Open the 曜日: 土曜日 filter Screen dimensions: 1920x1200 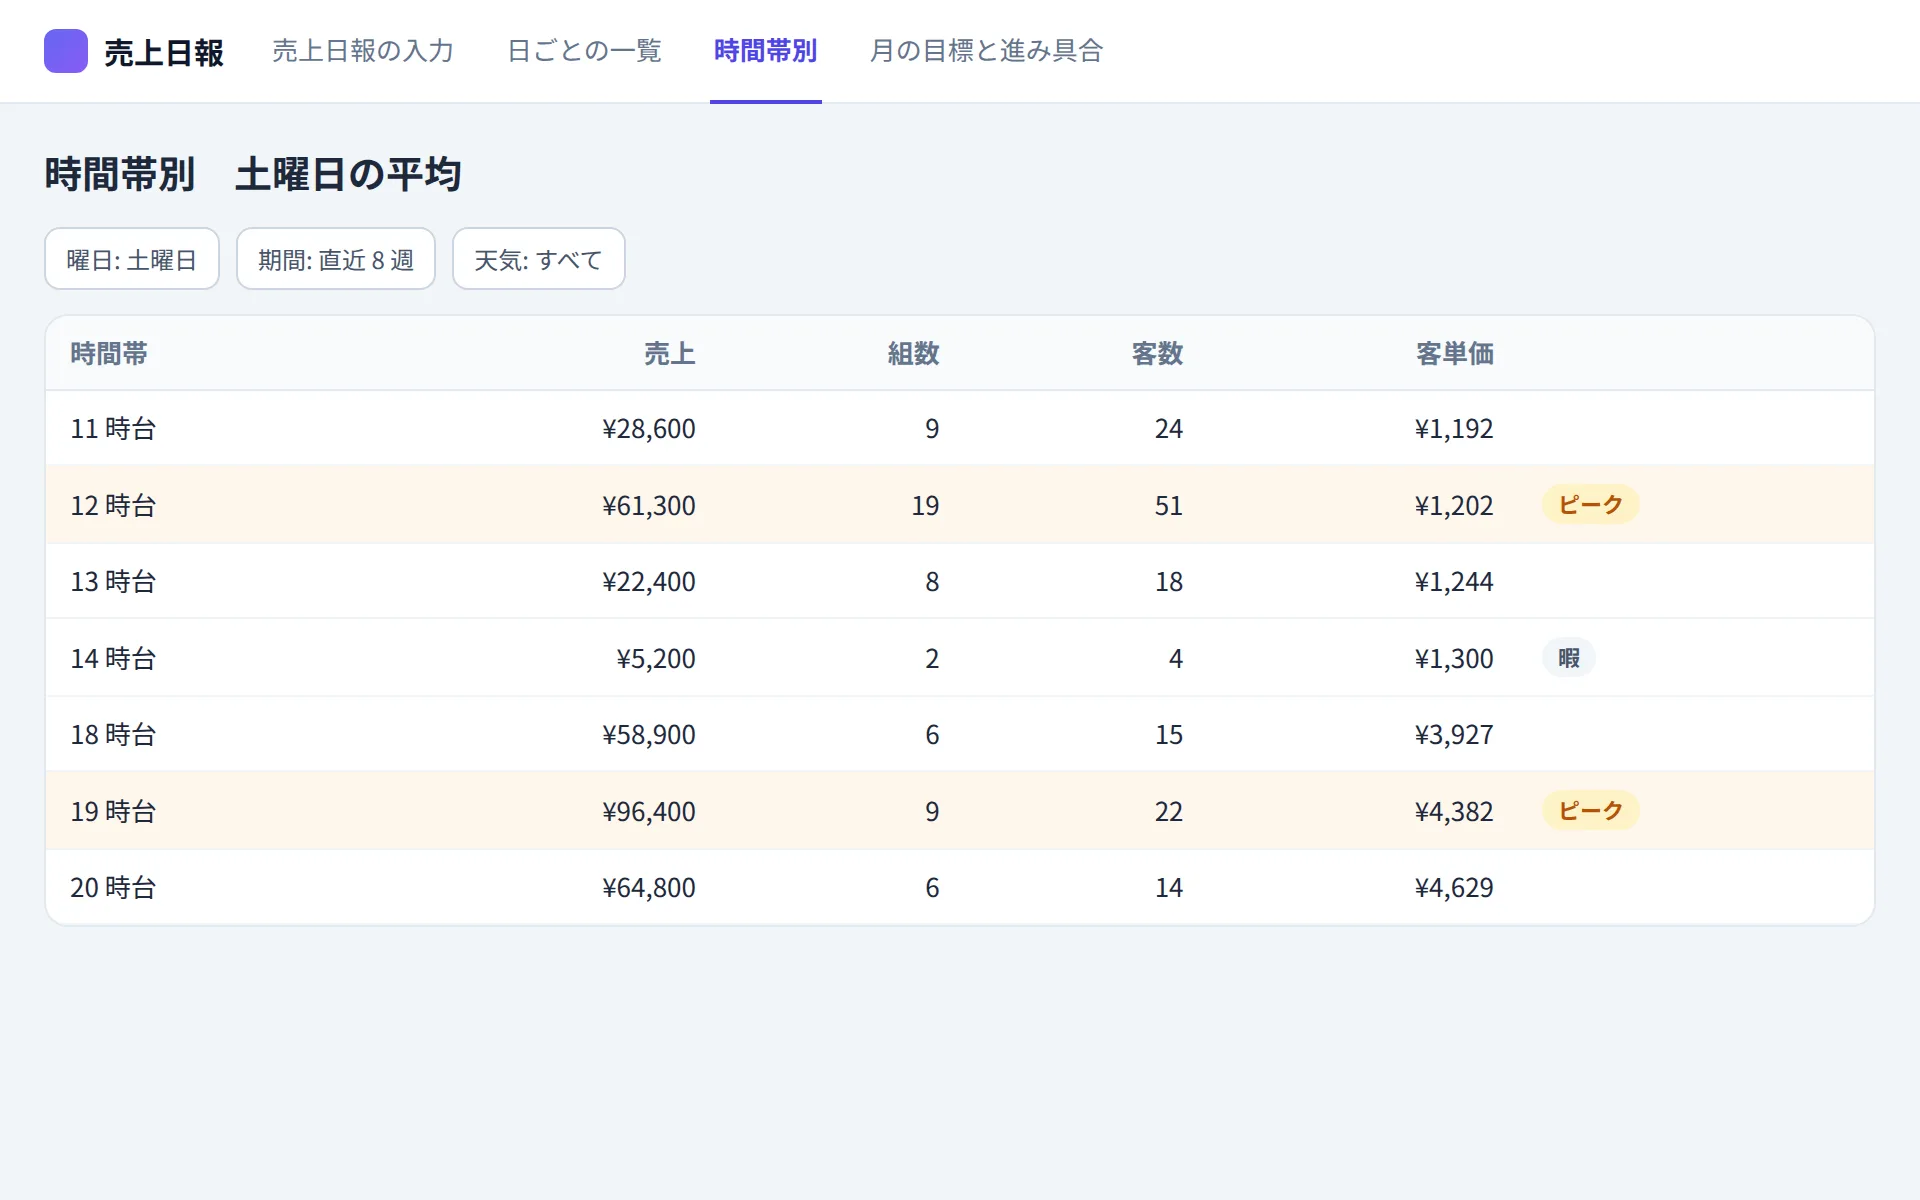[x=132, y=259]
